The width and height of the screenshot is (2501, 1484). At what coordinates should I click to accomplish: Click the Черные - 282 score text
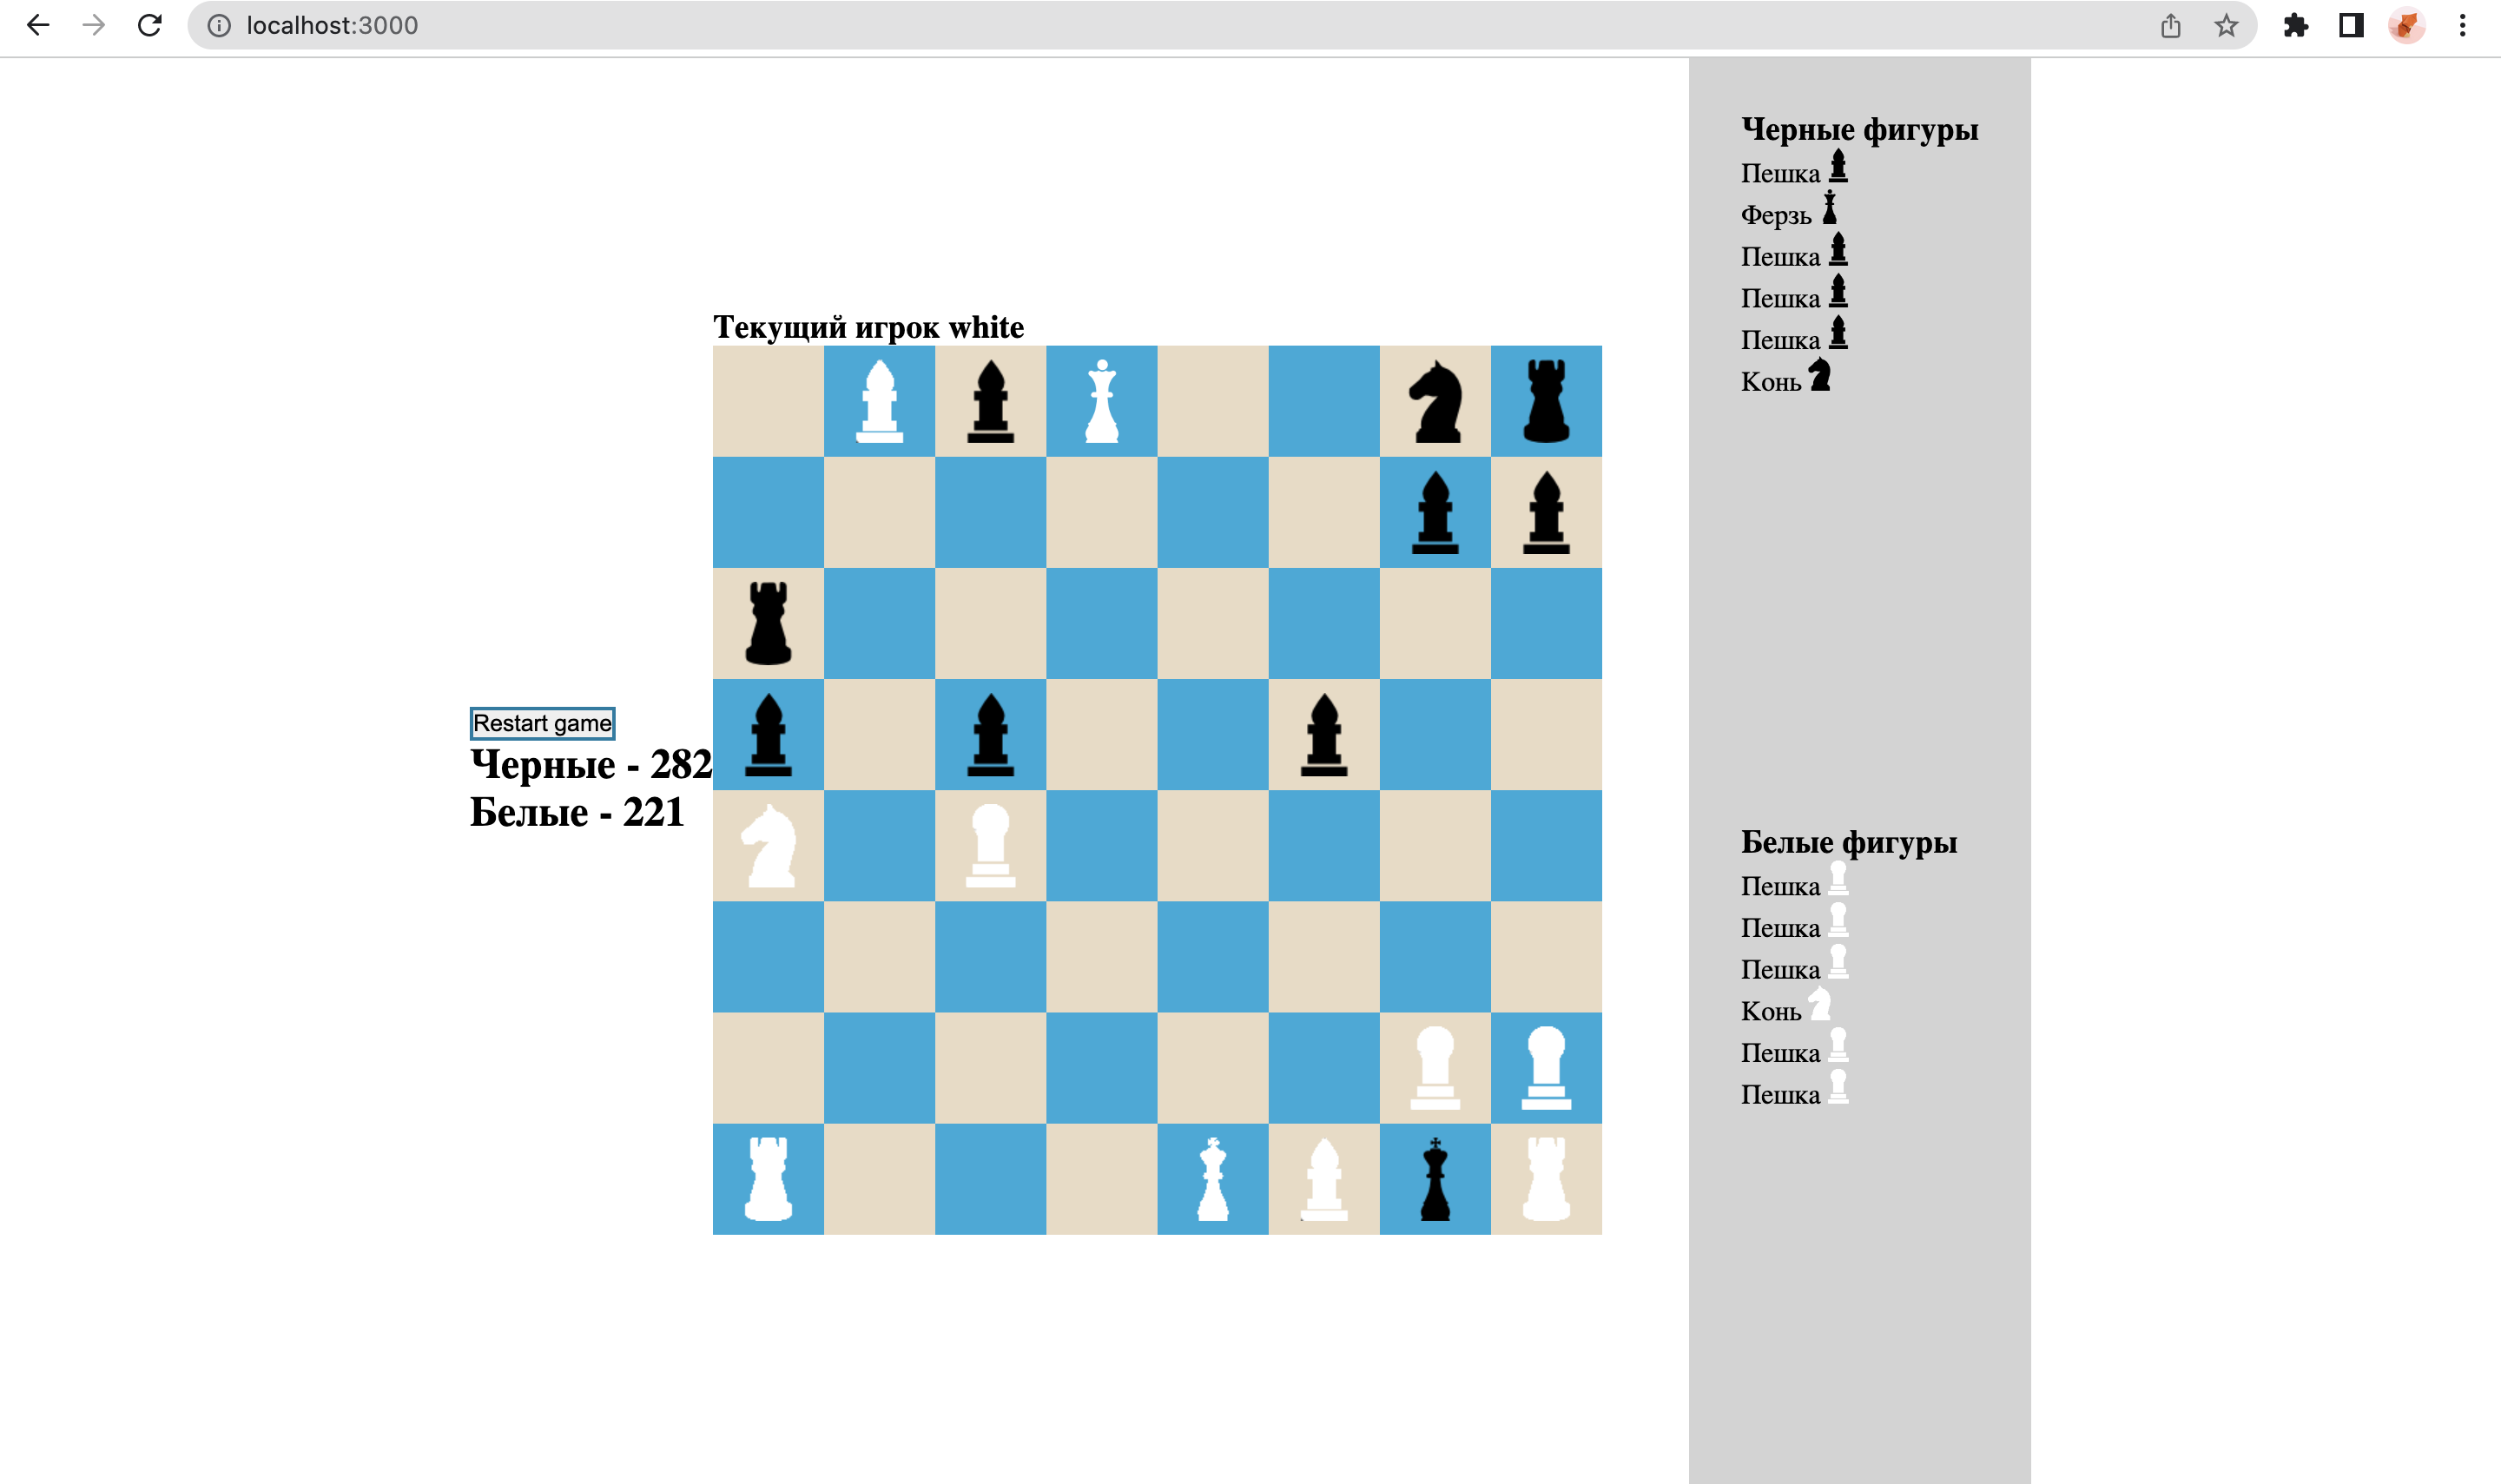pyautogui.click(x=588, y=765)
